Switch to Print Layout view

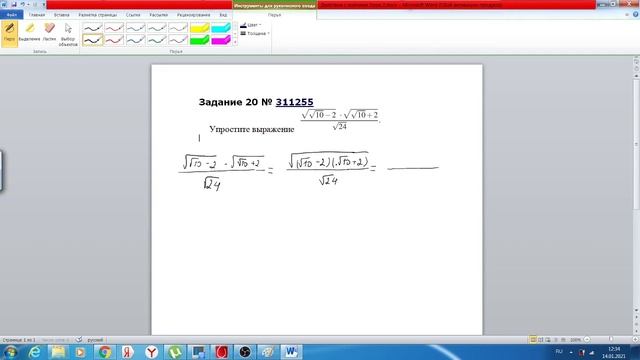click(x=533, y=340)
